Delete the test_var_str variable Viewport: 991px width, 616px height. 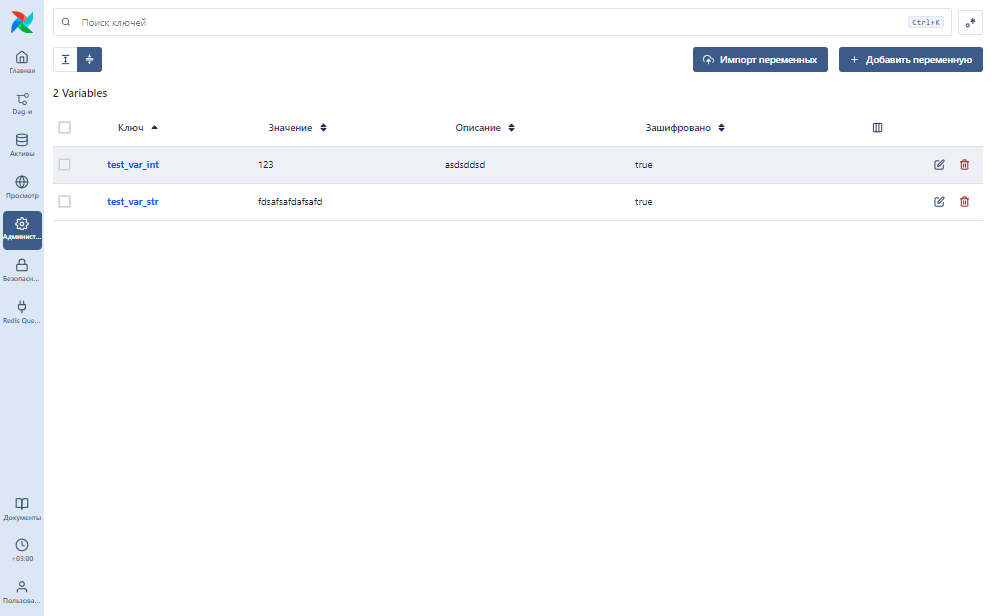pyautogui.click(x=964, y=202)
